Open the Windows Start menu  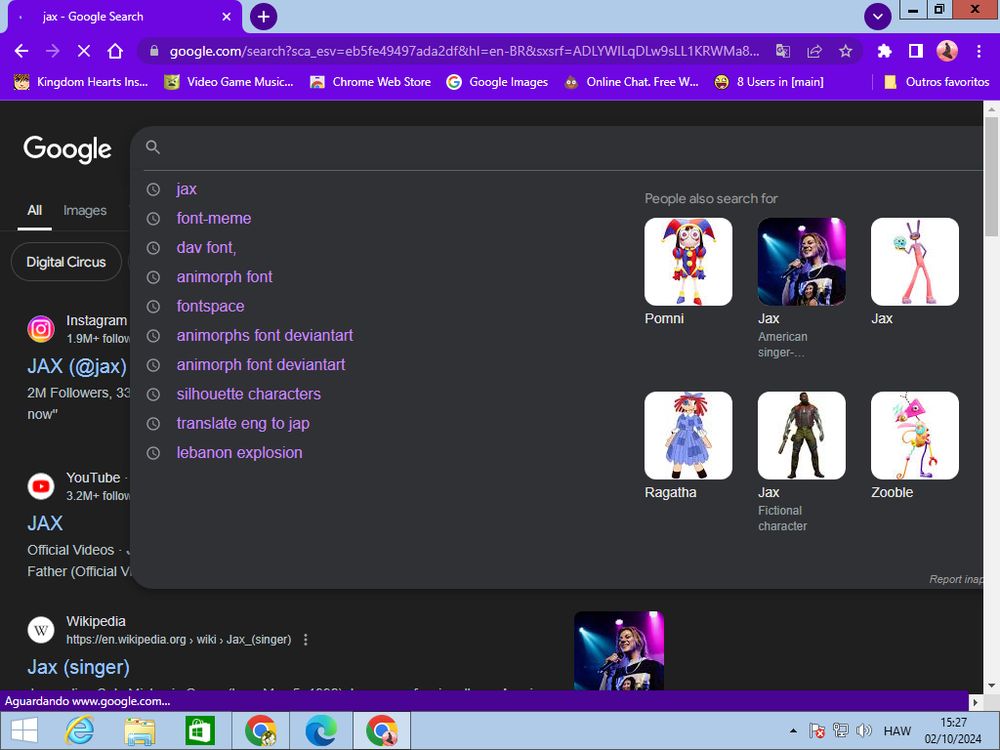[x=25, y=730]
